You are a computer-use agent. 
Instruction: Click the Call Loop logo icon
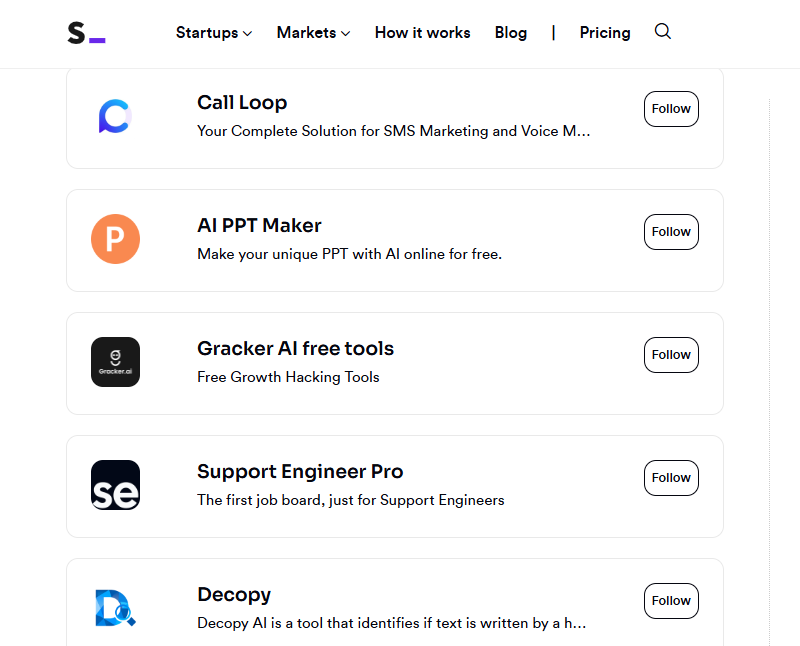pos(115,116)
